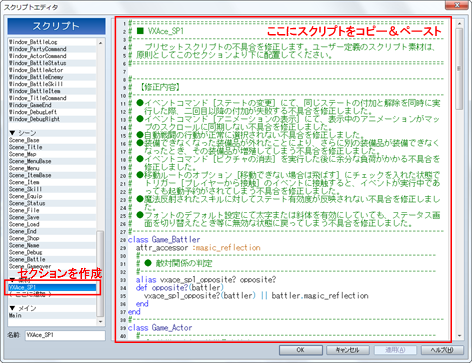Open the Scene_Title script

click(52, 147)
